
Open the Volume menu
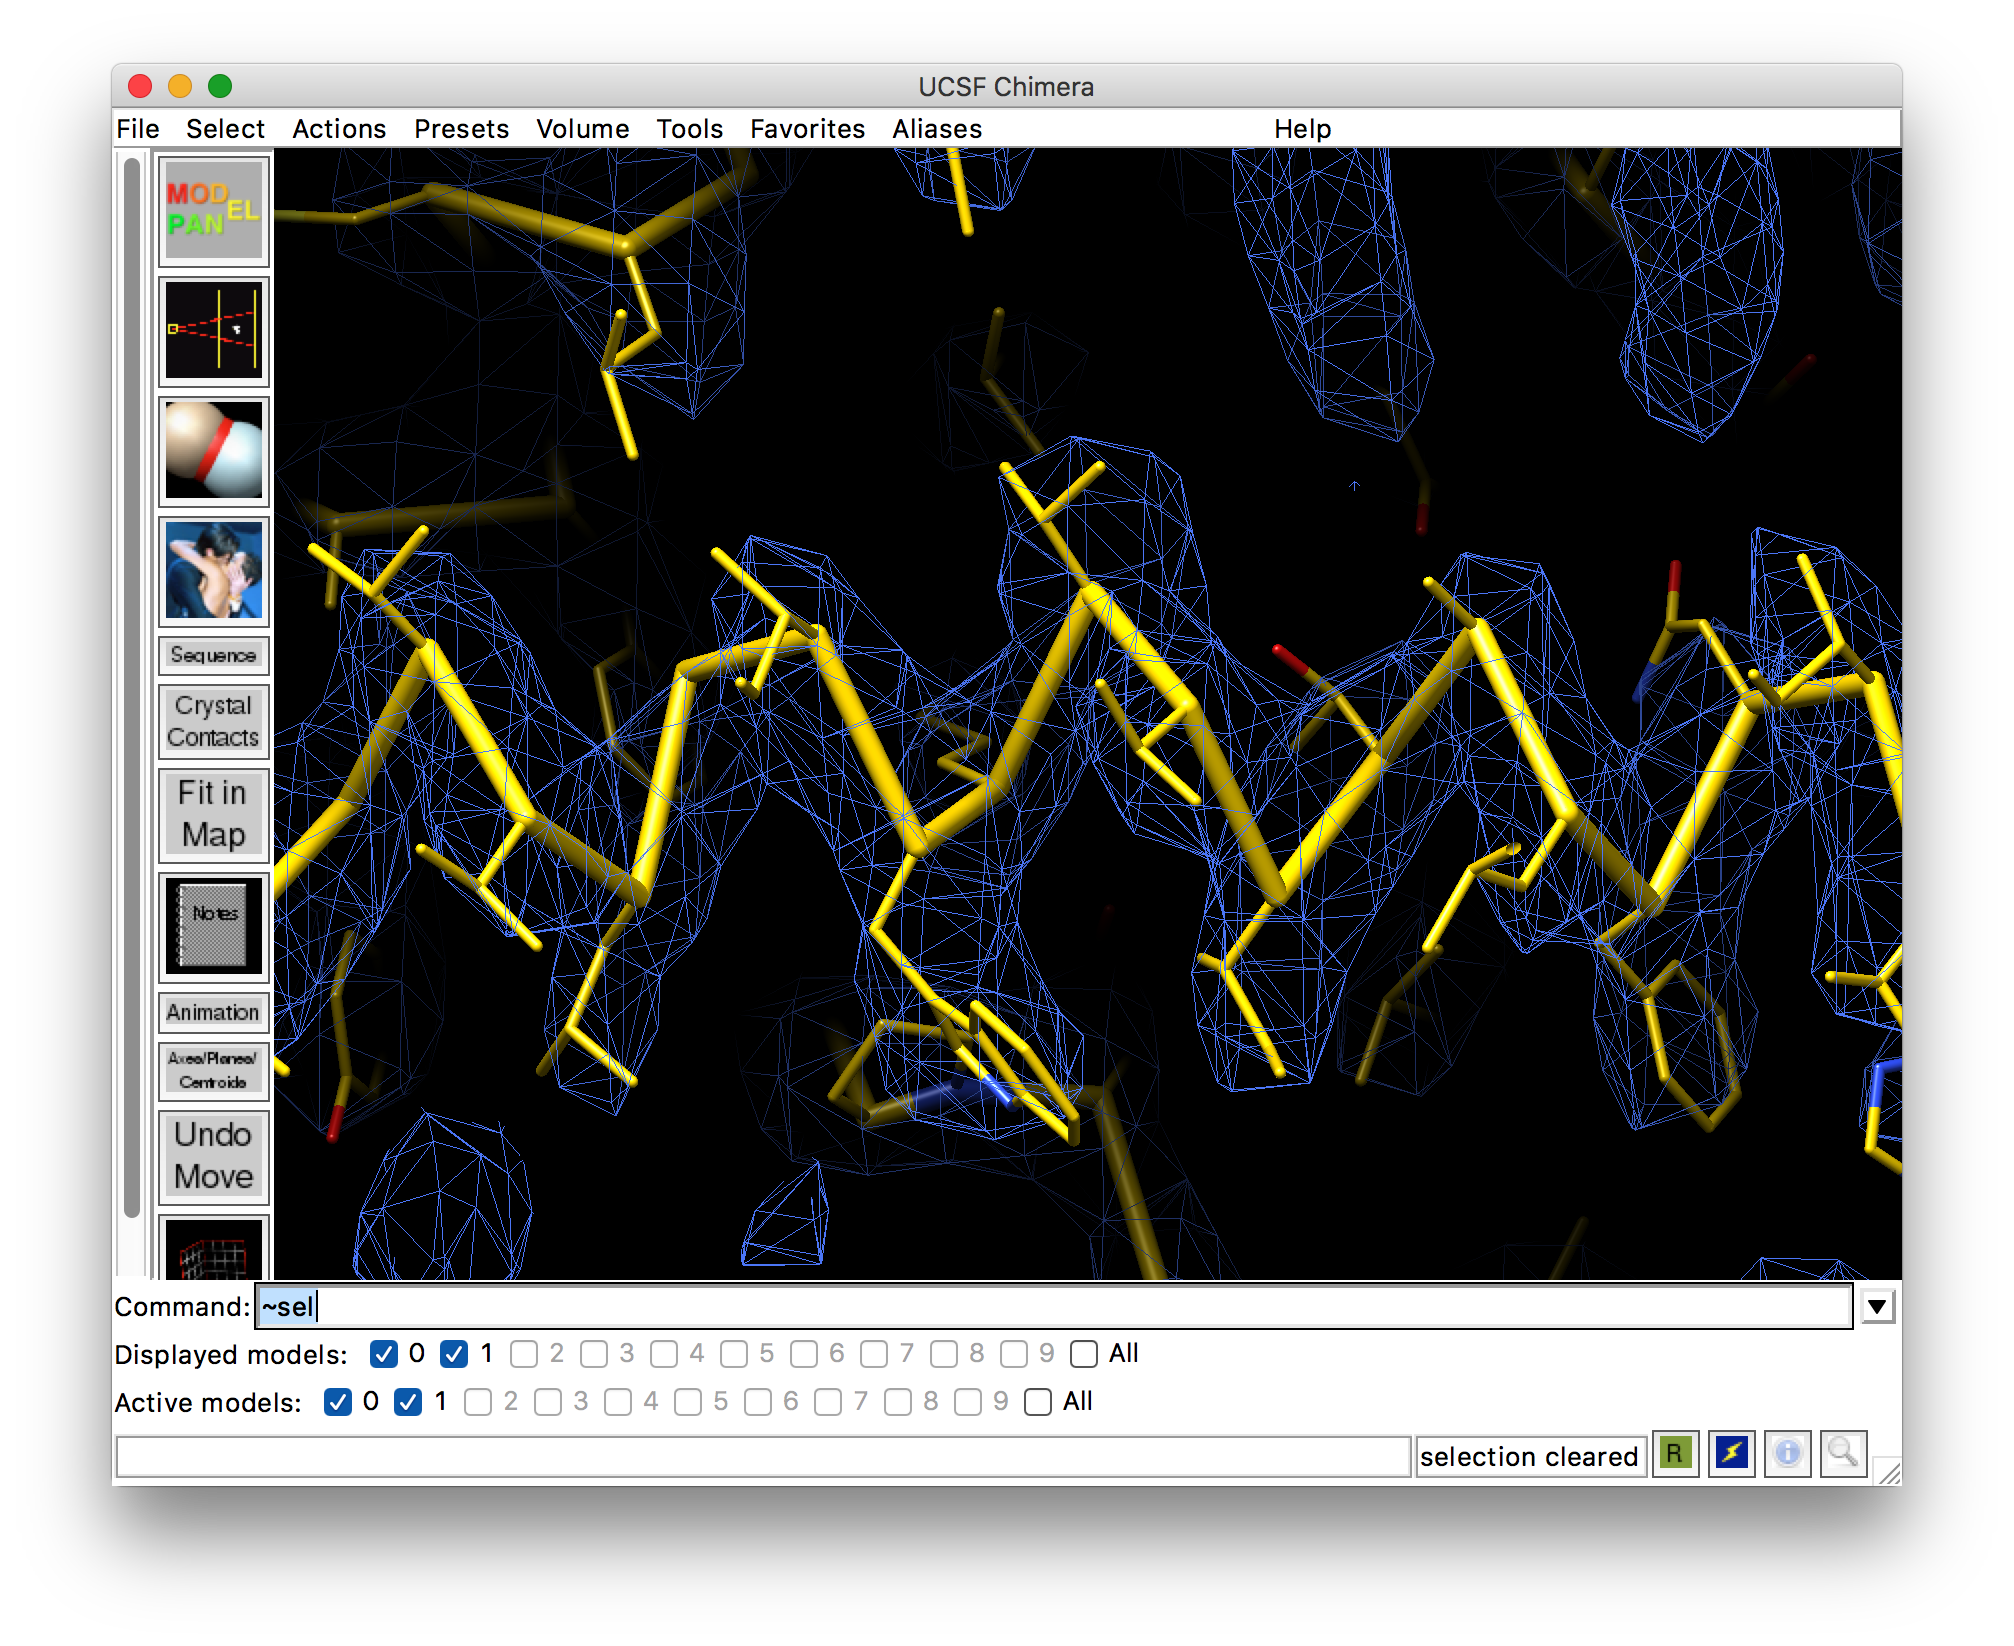(x=582, y=129)
